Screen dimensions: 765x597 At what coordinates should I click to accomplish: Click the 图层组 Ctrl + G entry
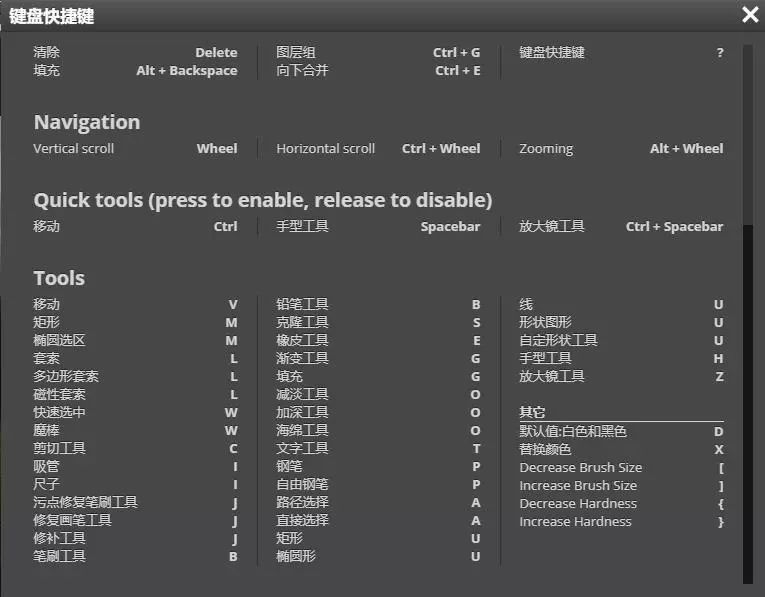coord(378,52)
